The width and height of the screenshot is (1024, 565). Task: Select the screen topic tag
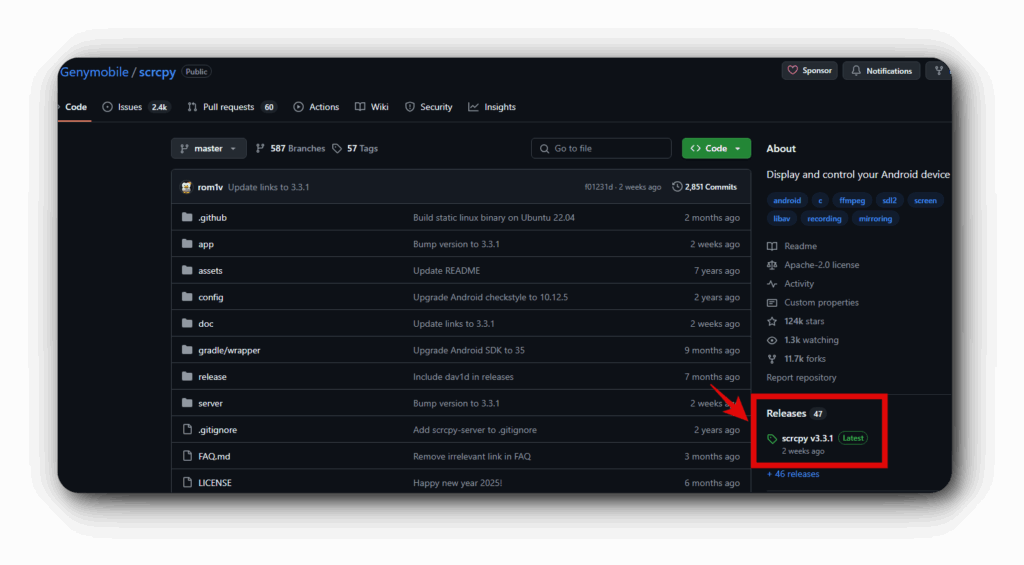tap(925, 201)
